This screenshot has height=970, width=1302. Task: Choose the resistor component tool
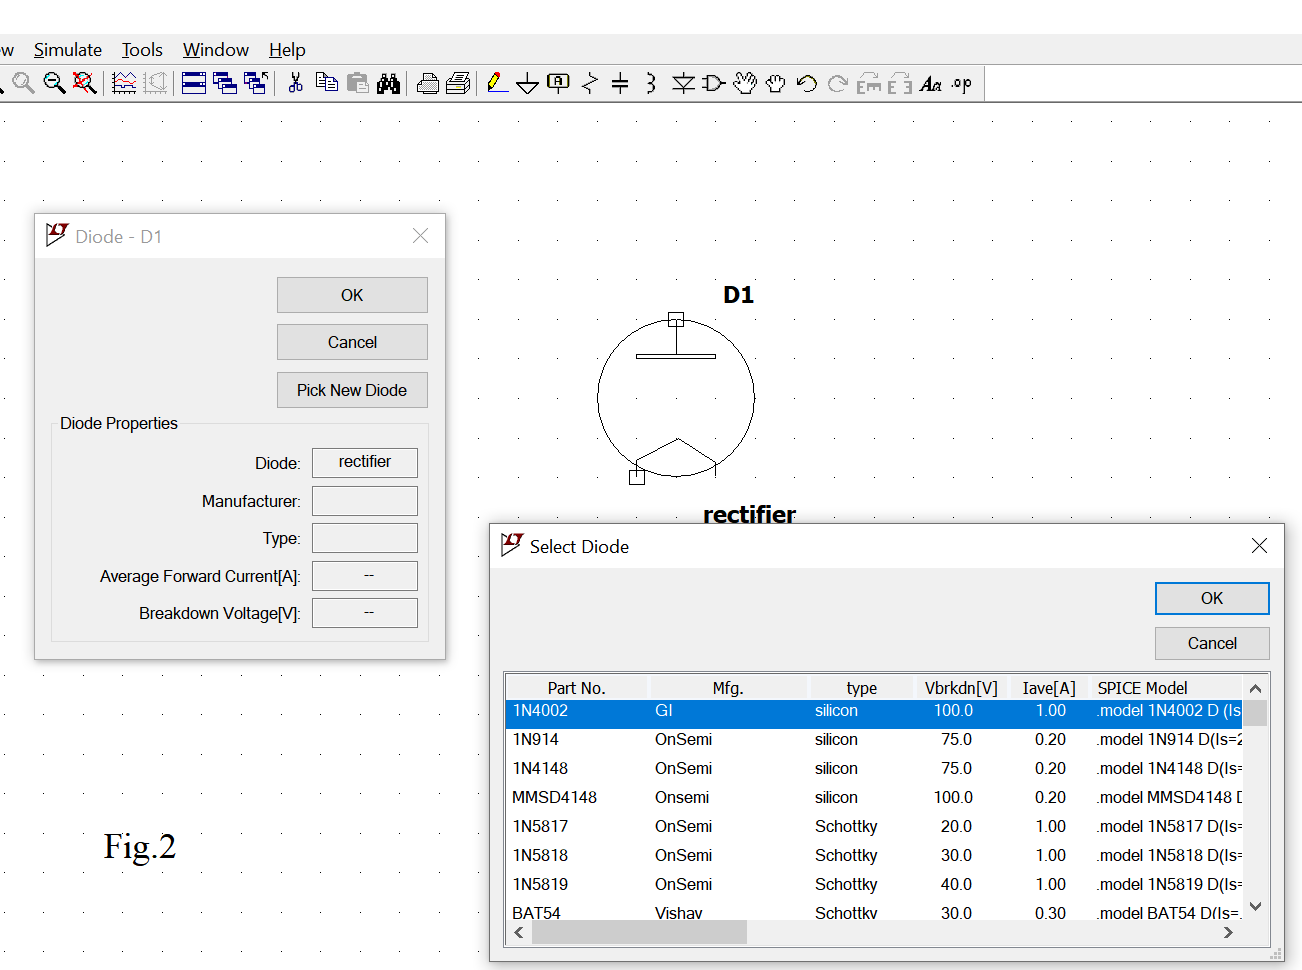pos(590,84)
